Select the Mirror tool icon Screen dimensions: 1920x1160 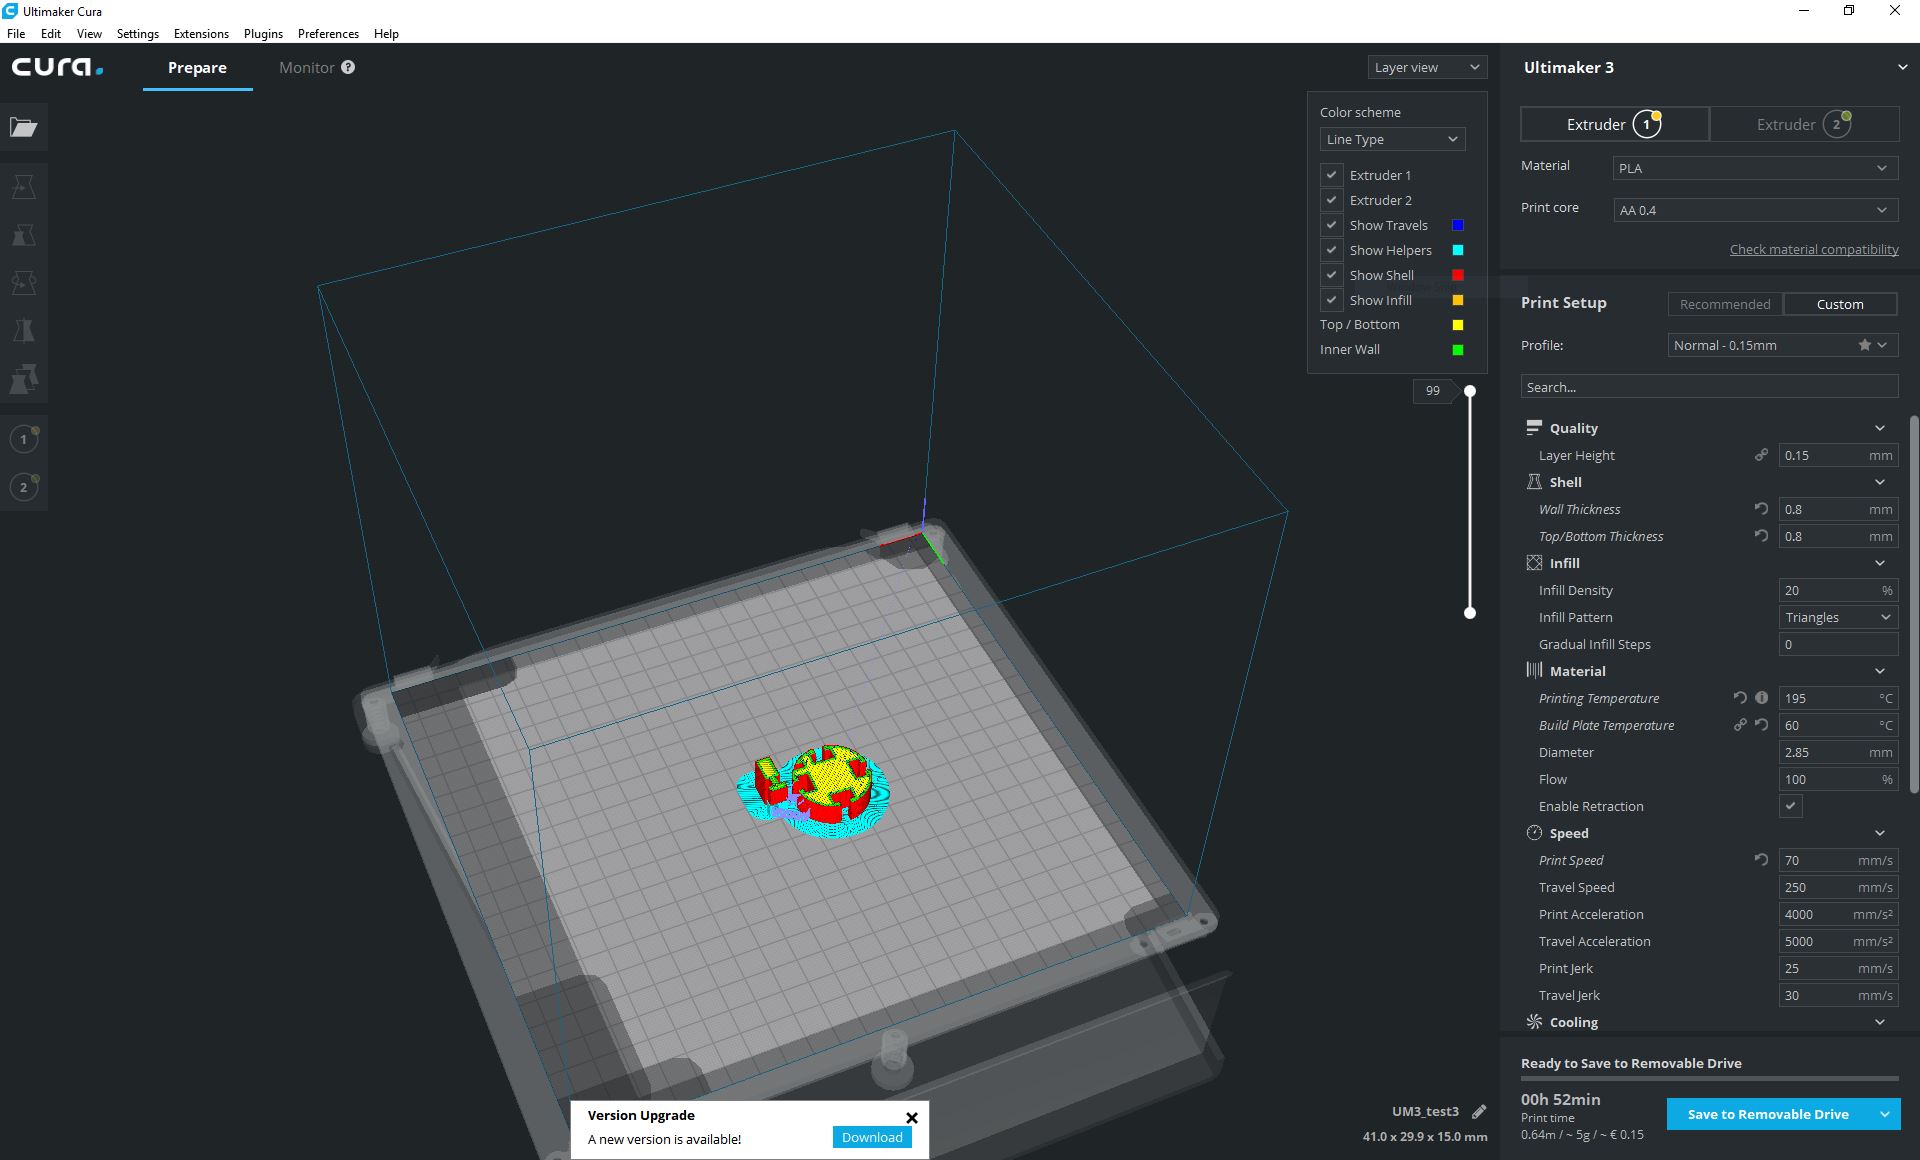24,331
